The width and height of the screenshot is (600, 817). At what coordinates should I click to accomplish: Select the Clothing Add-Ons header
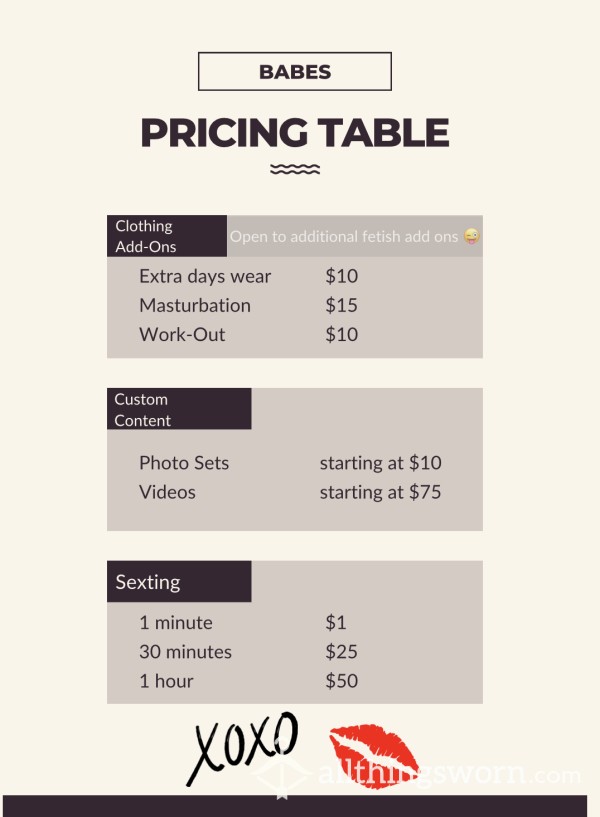pos(167,236)
